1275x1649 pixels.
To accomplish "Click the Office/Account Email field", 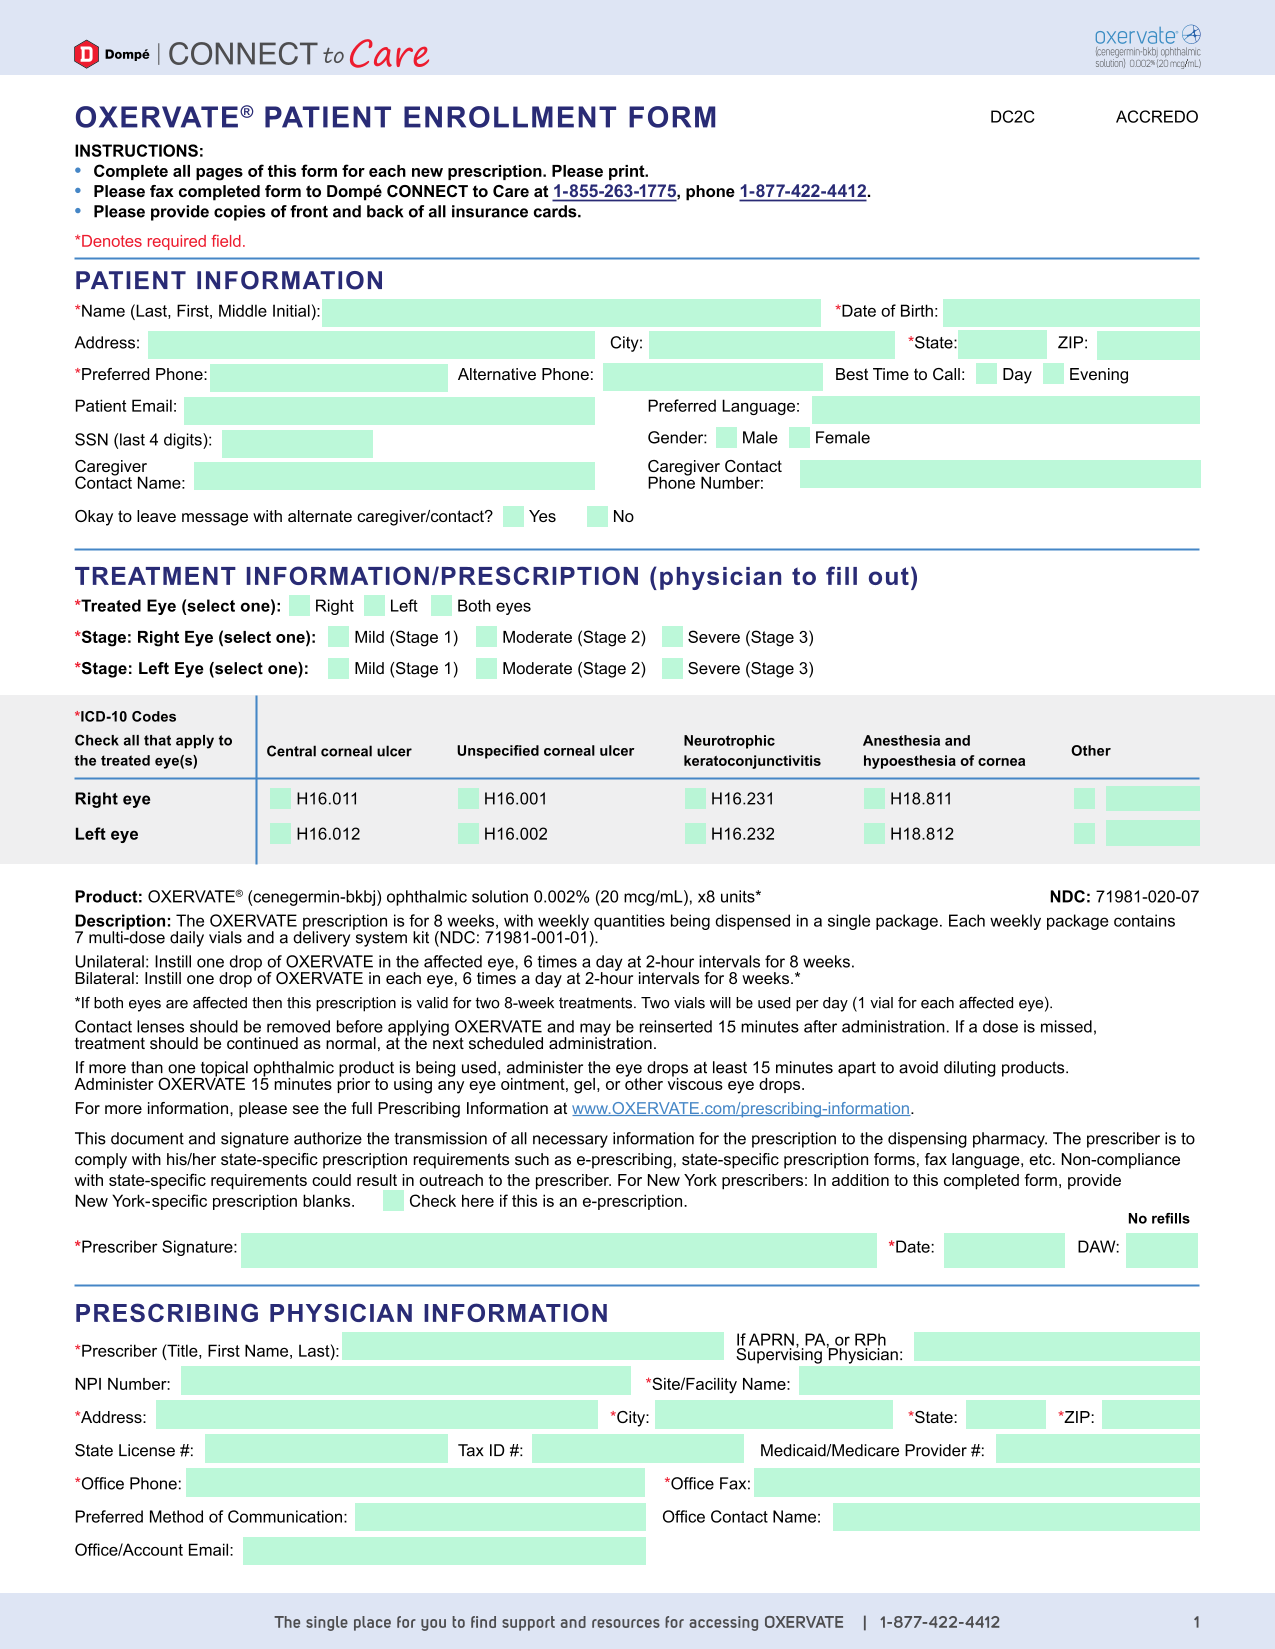I will [444, 1550].
